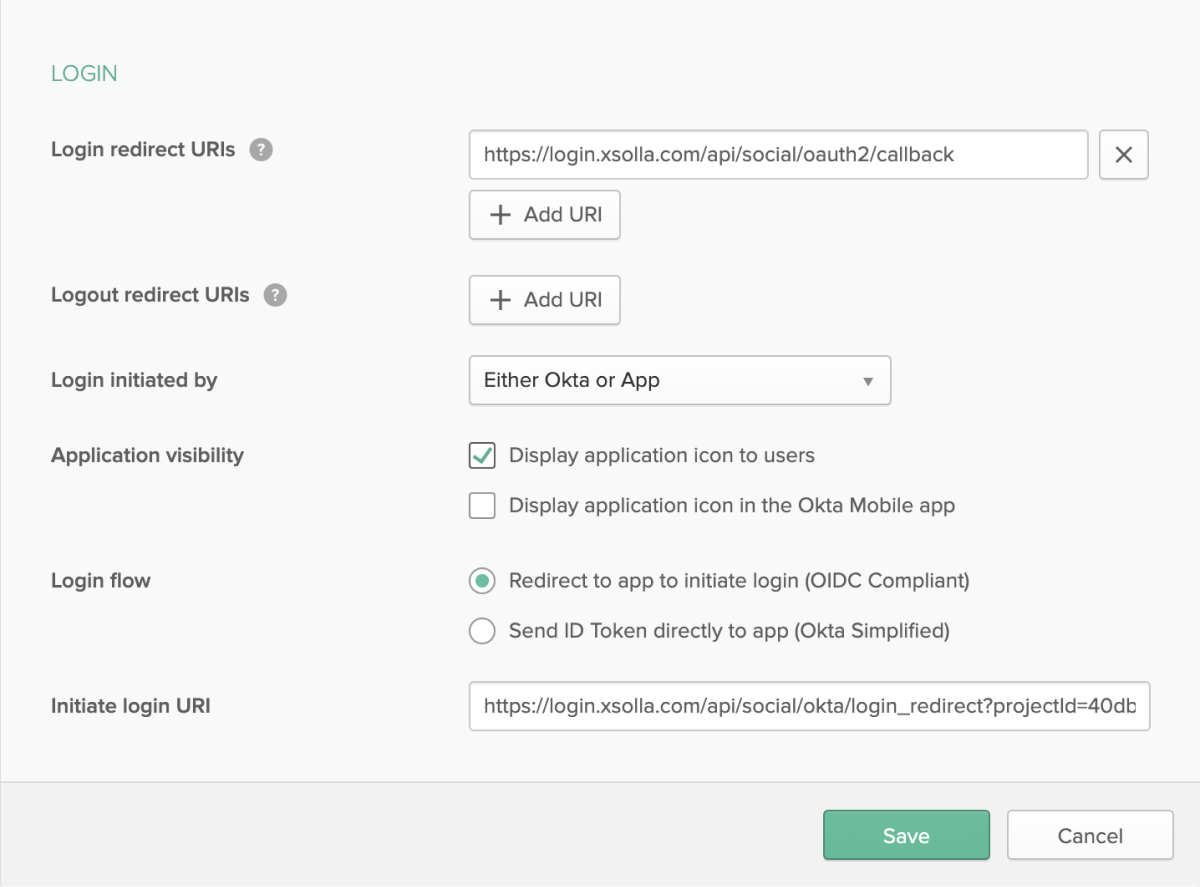Screen dimensions: 1200x887
Task: Add a URI for Logout redirect URIs
Action: point(544,300)
